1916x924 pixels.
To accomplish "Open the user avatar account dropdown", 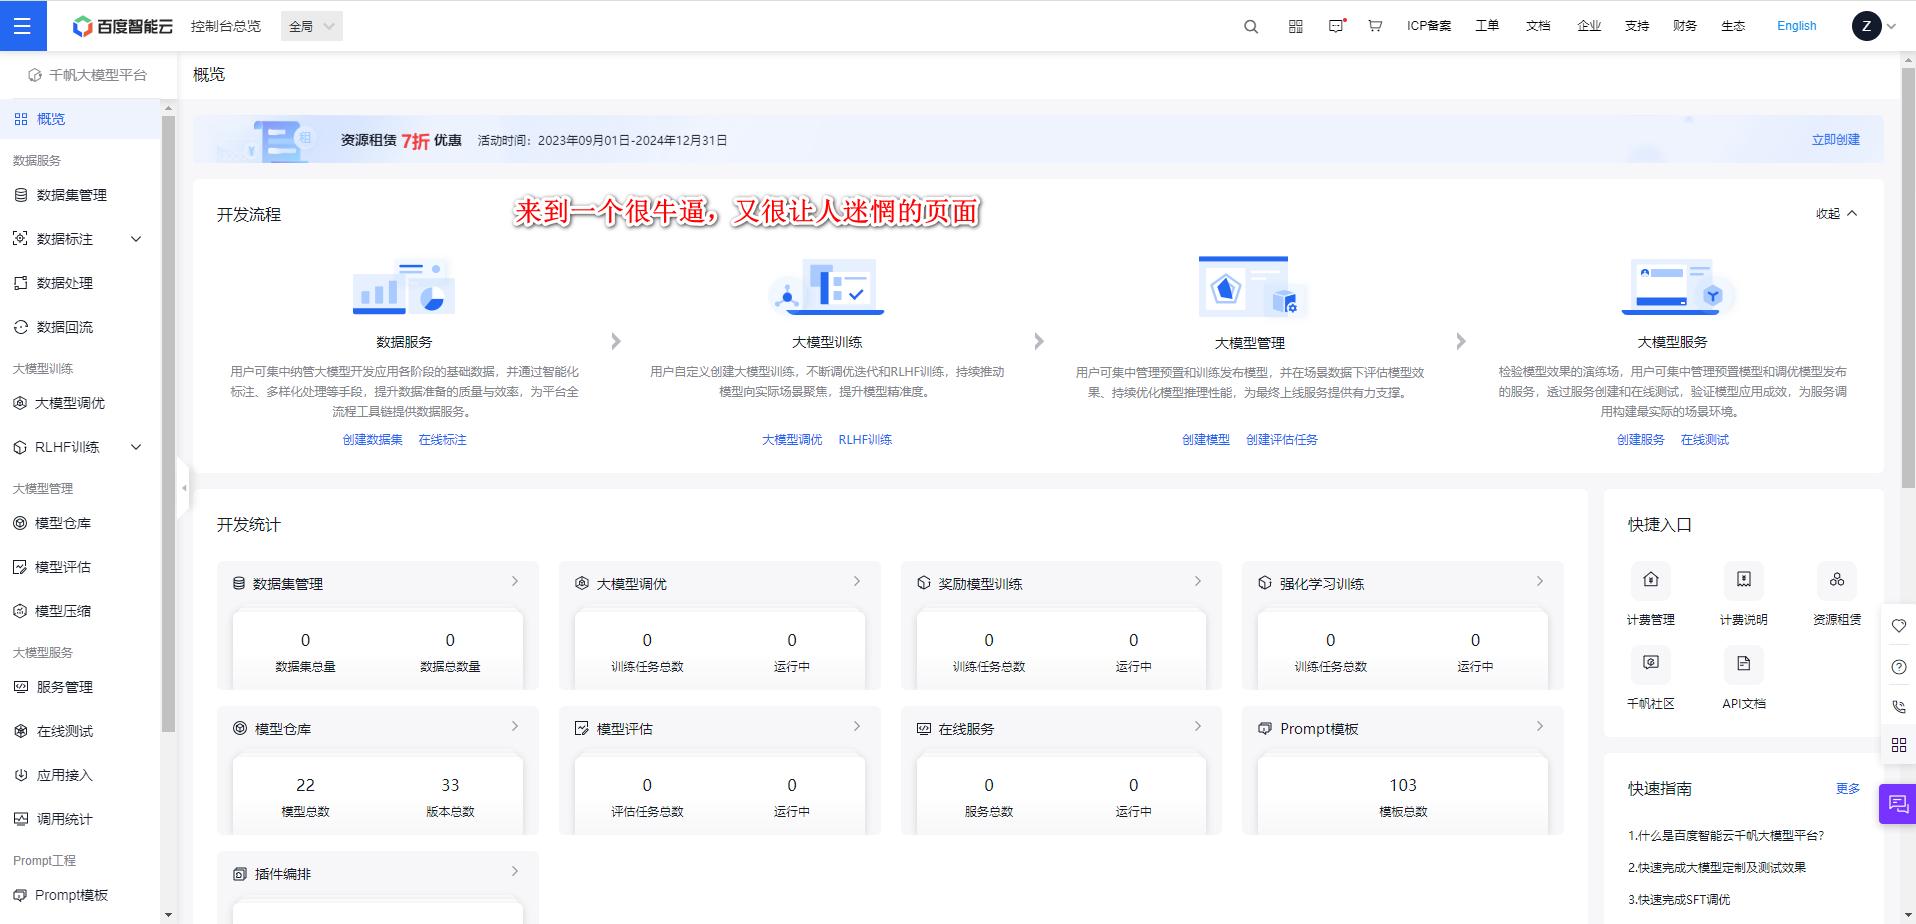I will pos(1873,26).
